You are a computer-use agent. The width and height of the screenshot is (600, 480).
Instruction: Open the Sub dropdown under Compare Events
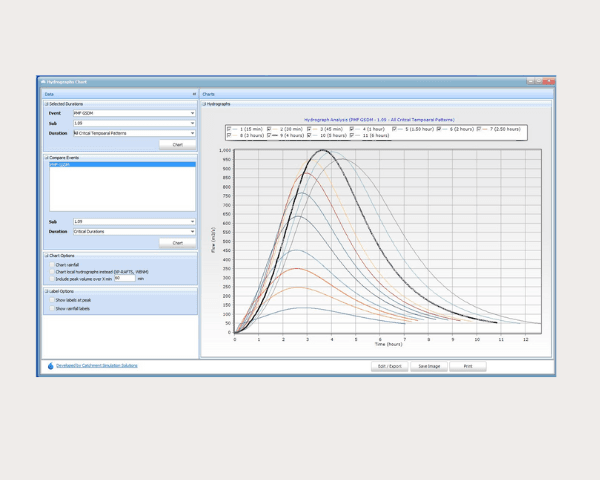click(134, 222)
